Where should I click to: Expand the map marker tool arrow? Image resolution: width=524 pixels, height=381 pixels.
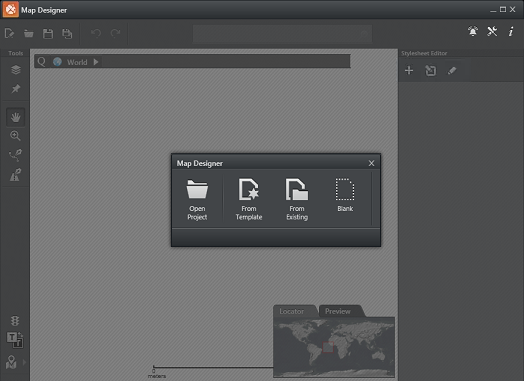(x=24, y=362)
